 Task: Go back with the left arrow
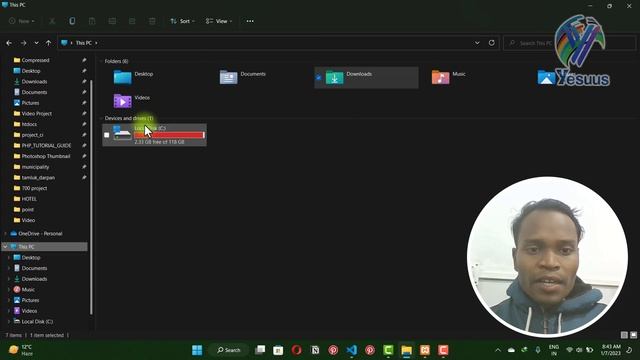[x=9, y=43]
